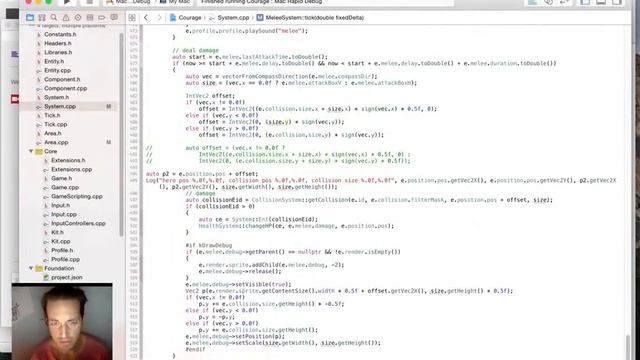Click the webcam video overlay thumbnail
The height and width of the screenshot is (360, 640).
(x=62, y=322)
